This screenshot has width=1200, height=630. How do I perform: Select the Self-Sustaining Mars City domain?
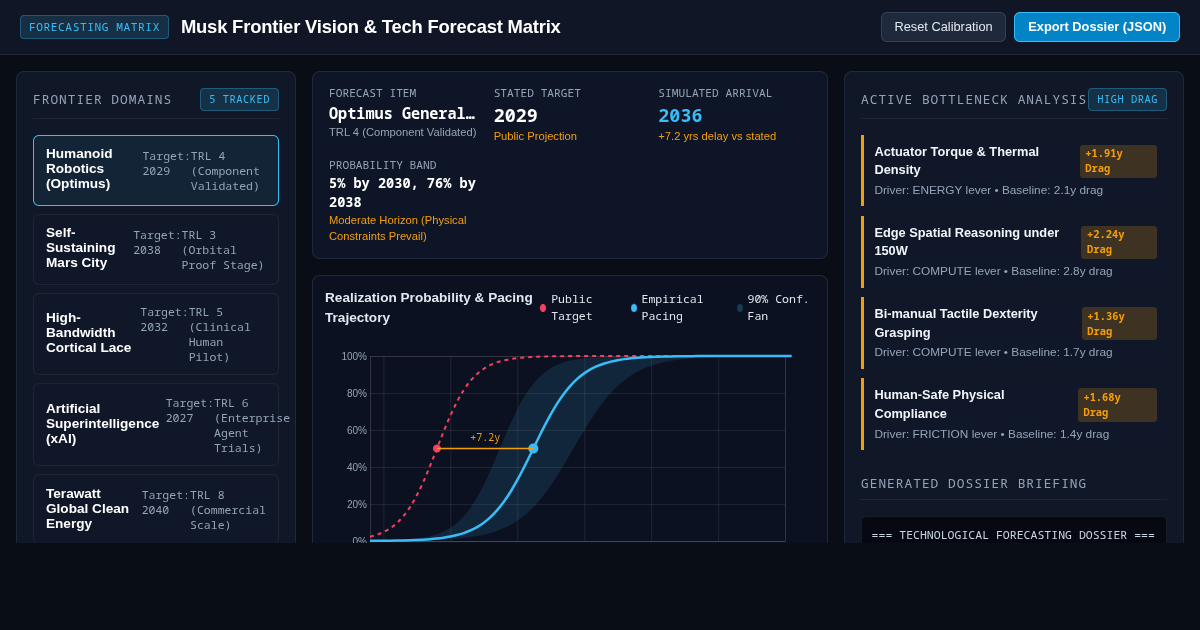pyautogui.click(x=156, y=249)
